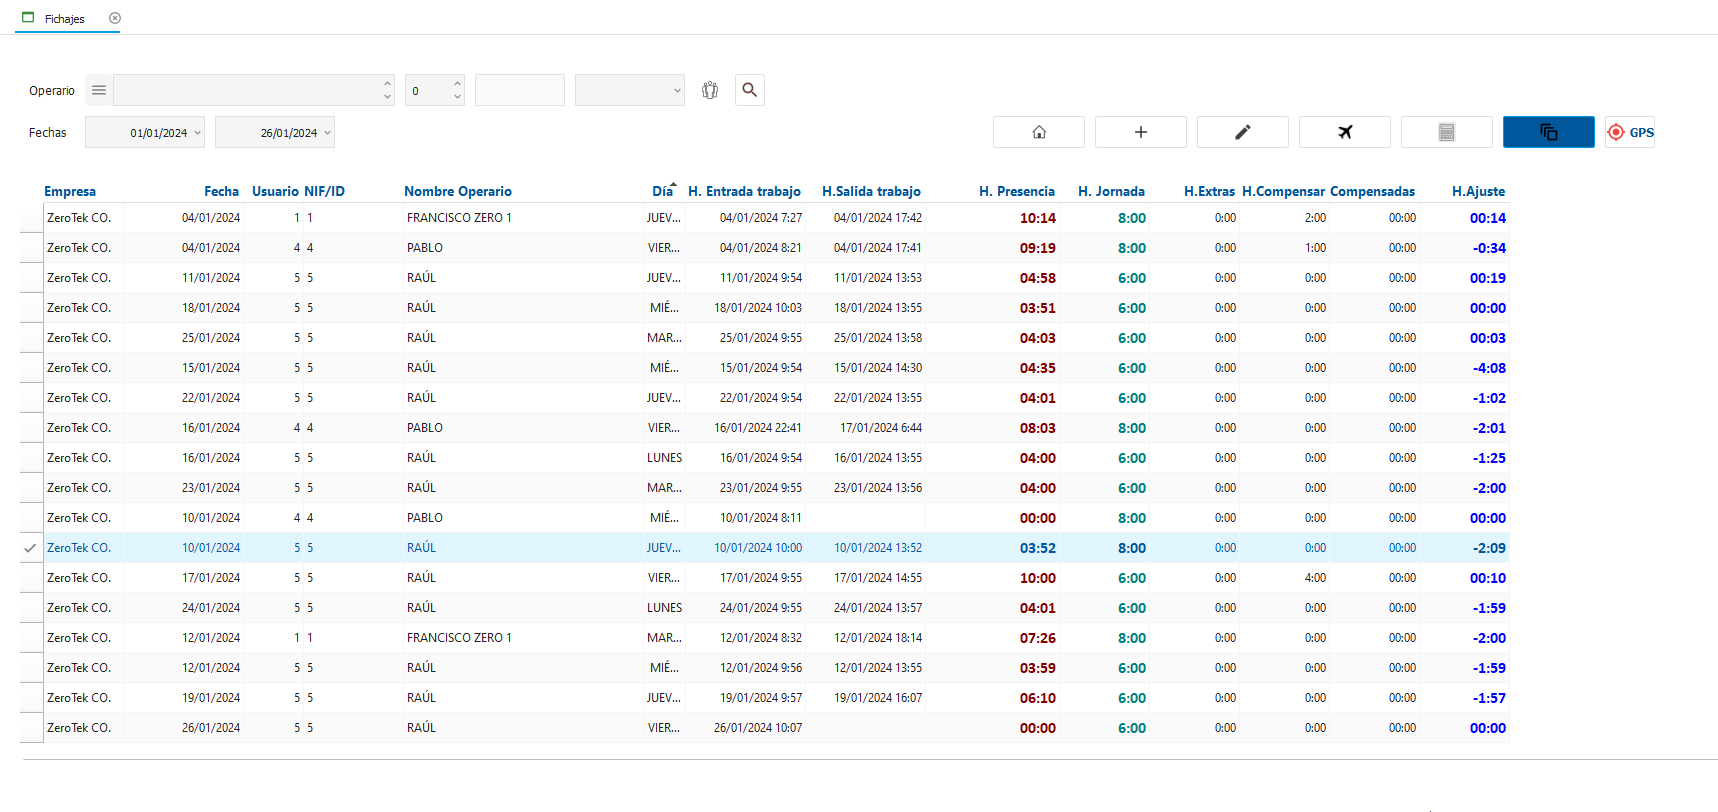Toggle row selector for the 26/01/2024 RAÚL row
The width and height of the screenshot is (1718, 812).
coord(31,728)
